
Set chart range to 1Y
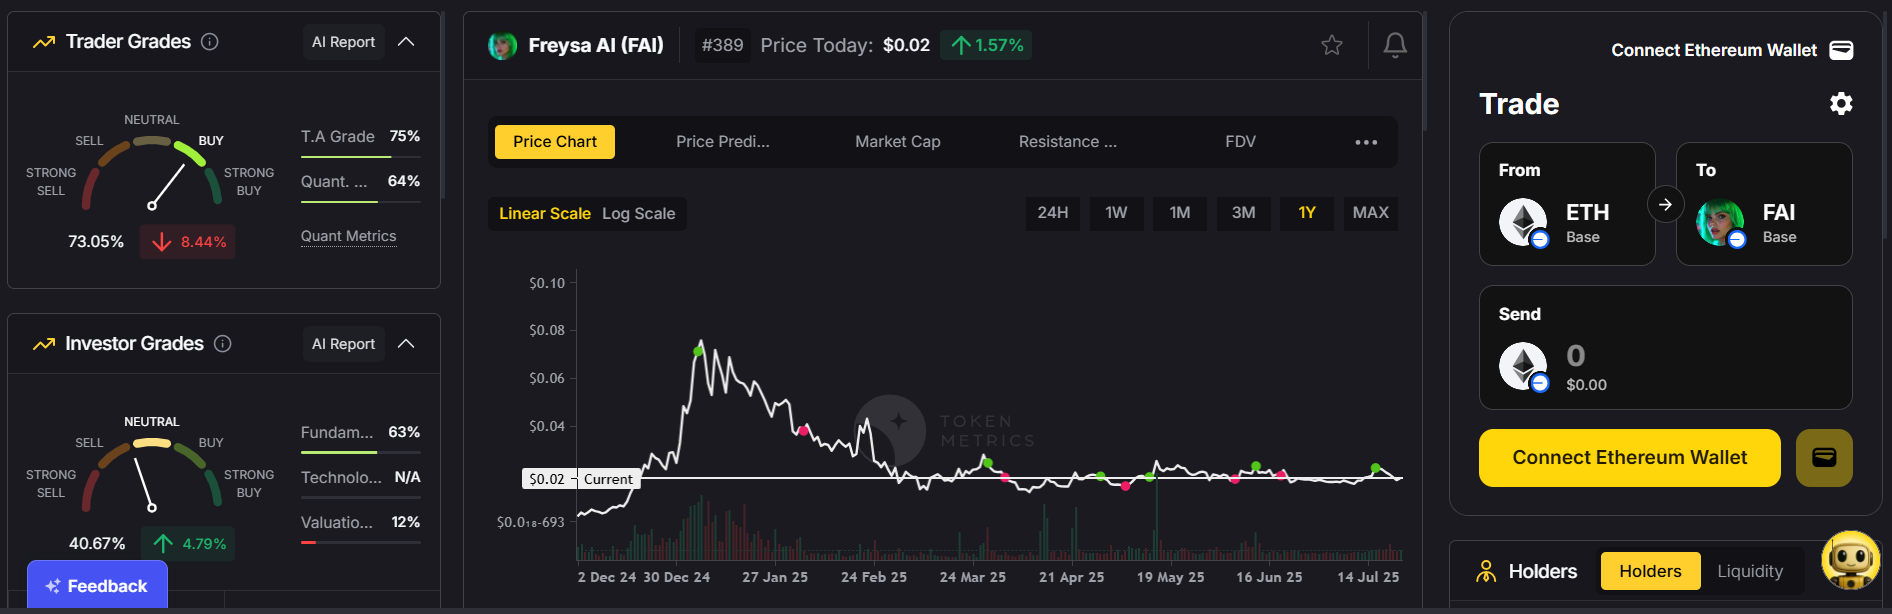[x=1307, y=213]
